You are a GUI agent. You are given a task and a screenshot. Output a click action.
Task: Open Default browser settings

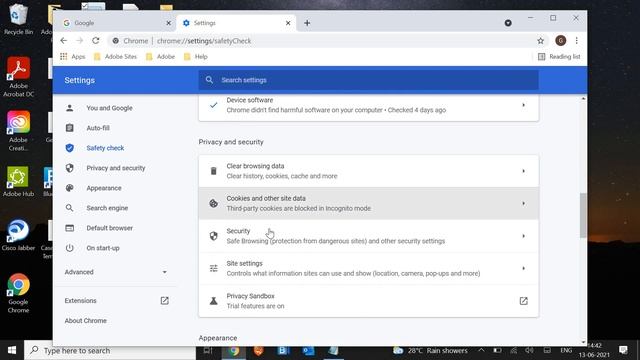click(109, 228)
